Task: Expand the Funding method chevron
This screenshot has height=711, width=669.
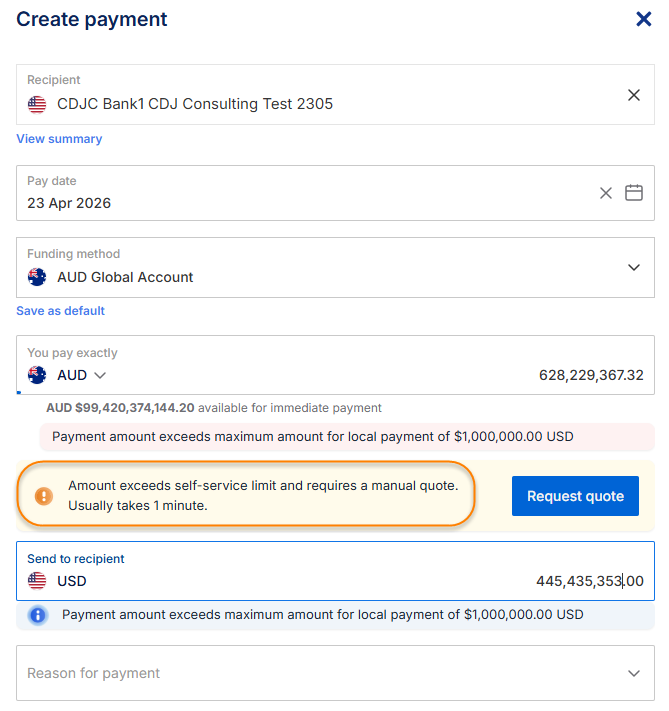Action: 633,267
